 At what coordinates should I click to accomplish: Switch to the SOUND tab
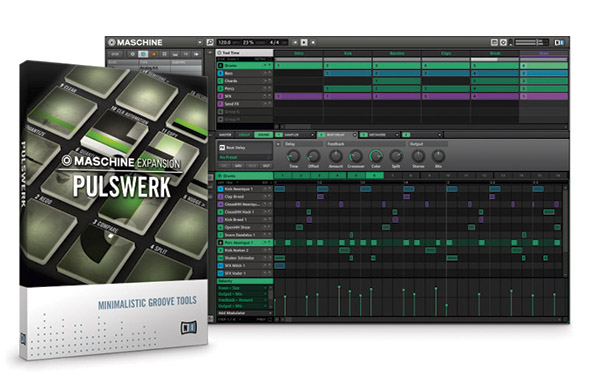[x=263, y=135]
